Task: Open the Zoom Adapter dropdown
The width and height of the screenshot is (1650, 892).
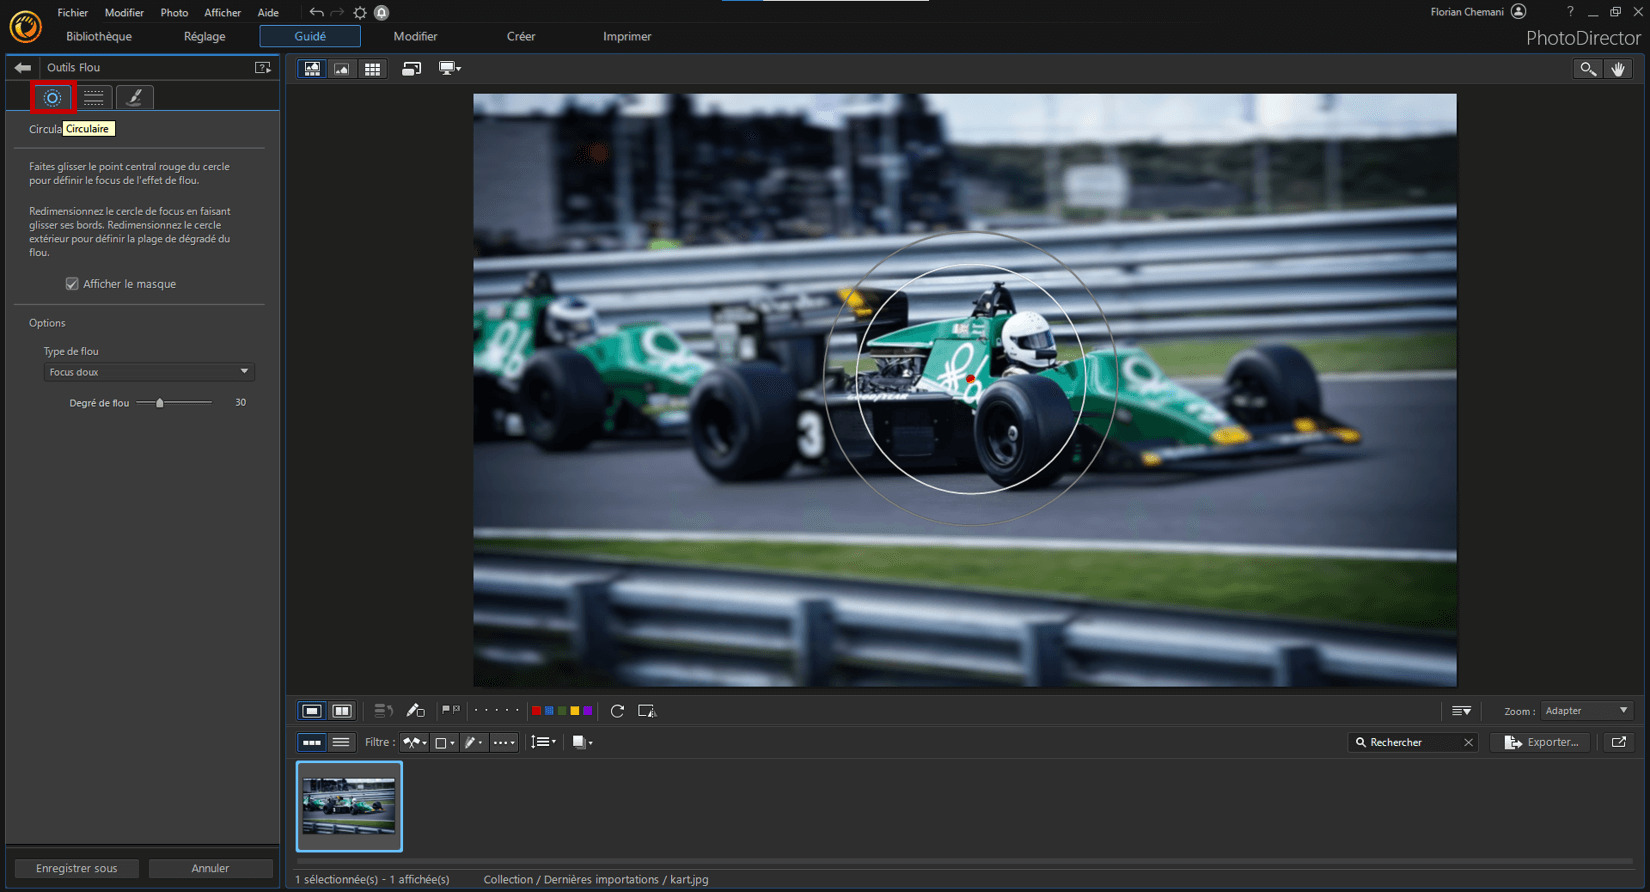Action: coord(1586,711)
